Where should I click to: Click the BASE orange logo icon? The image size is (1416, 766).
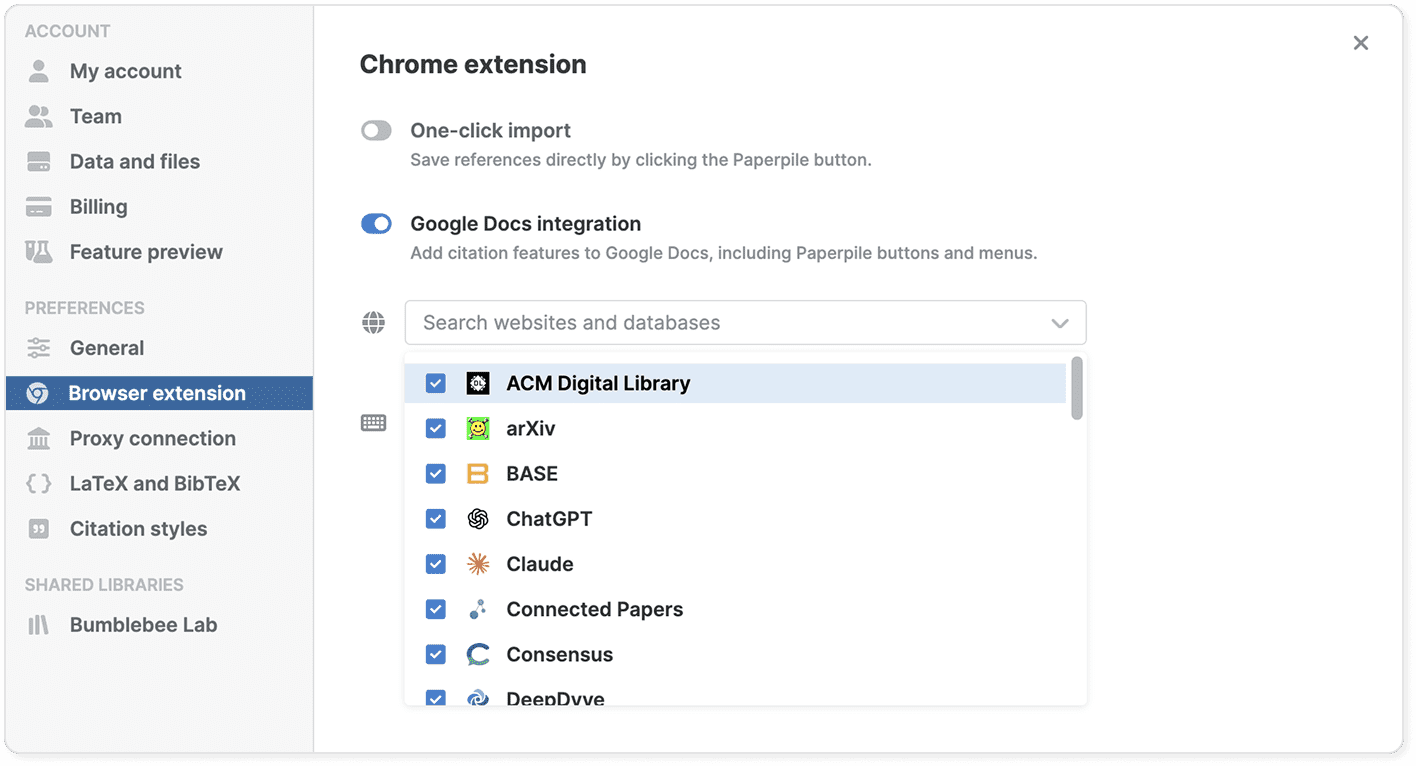[x=478, y=474]
